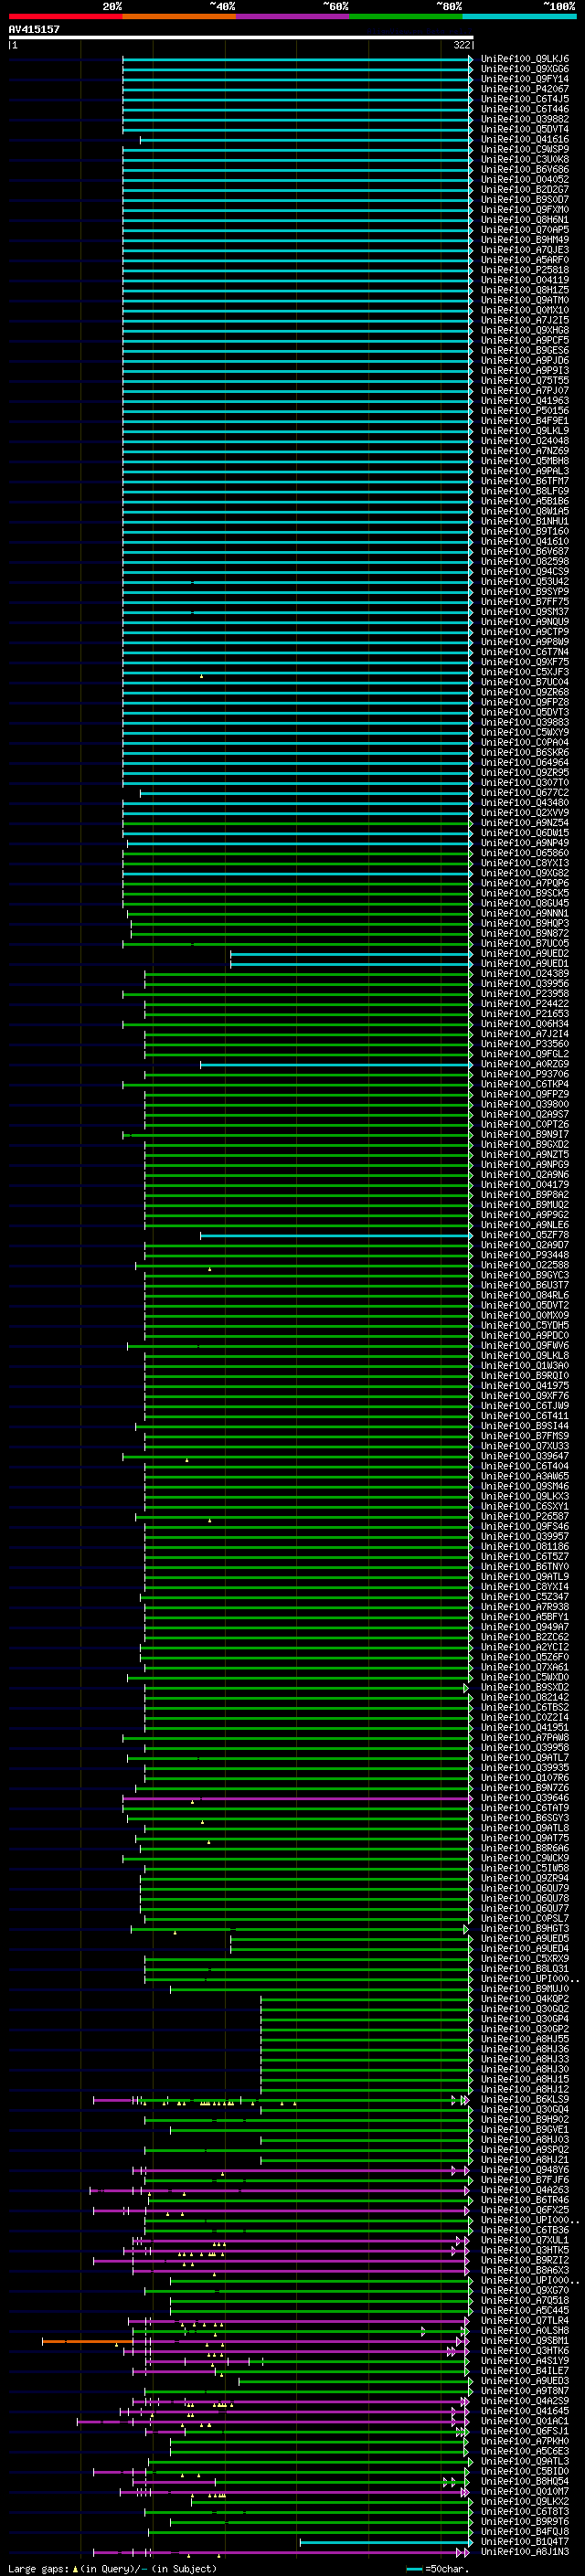This screenshot has width=585, height=2576.
Task: Select hit label UniRef100_A5ARF0
Action: click(x=525, y=260)
